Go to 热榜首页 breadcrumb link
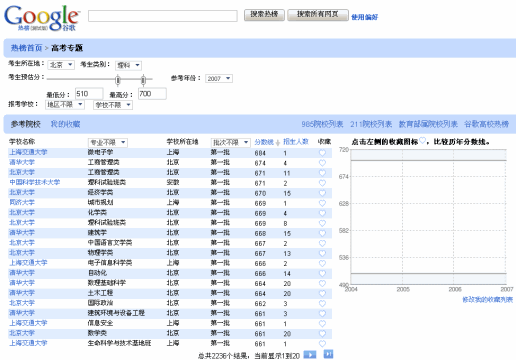 pyautogui.click(x=26, y=48)
